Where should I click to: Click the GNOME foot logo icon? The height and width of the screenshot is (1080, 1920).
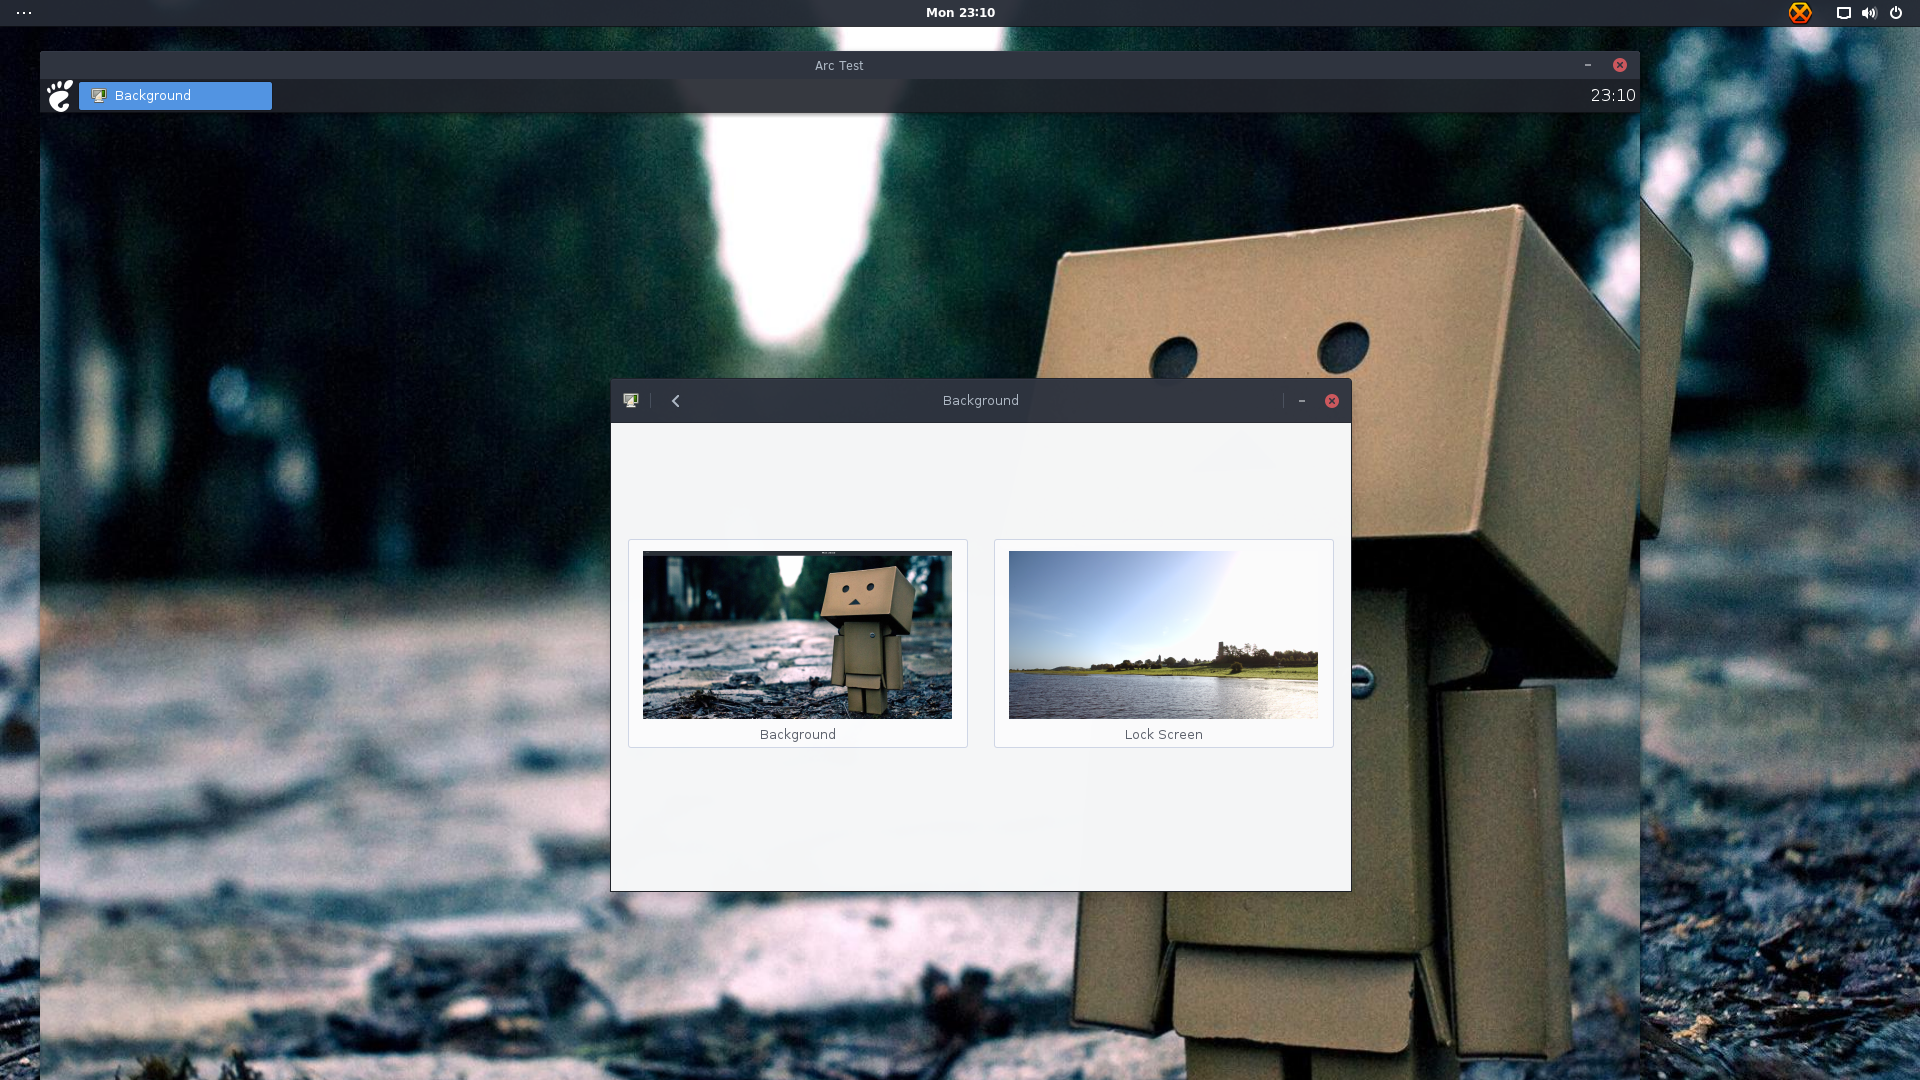click(60, 96)
